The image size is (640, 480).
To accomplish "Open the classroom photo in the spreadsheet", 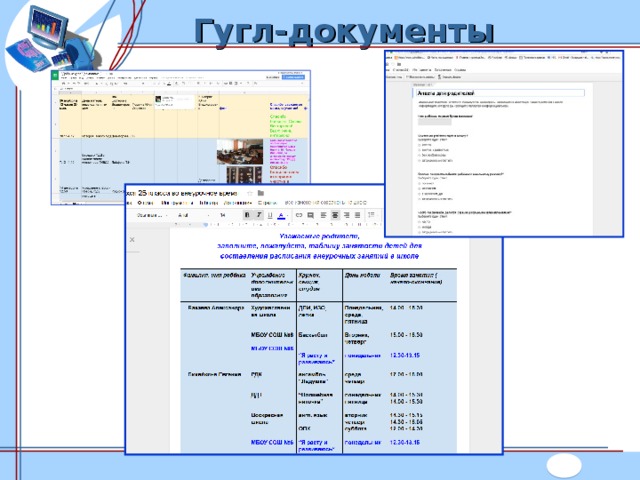I will tap(240, 151).
